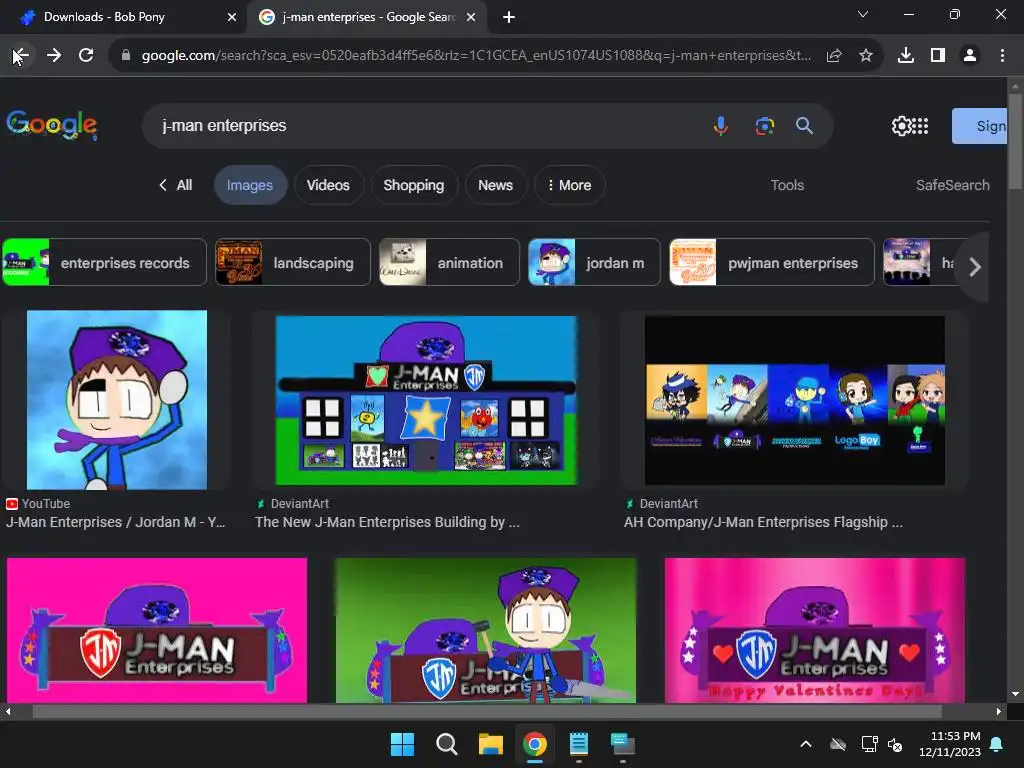The image size is (1024, 768).
Task: Go forward using the browser forward arrow
Action: (x=54, y=56)
